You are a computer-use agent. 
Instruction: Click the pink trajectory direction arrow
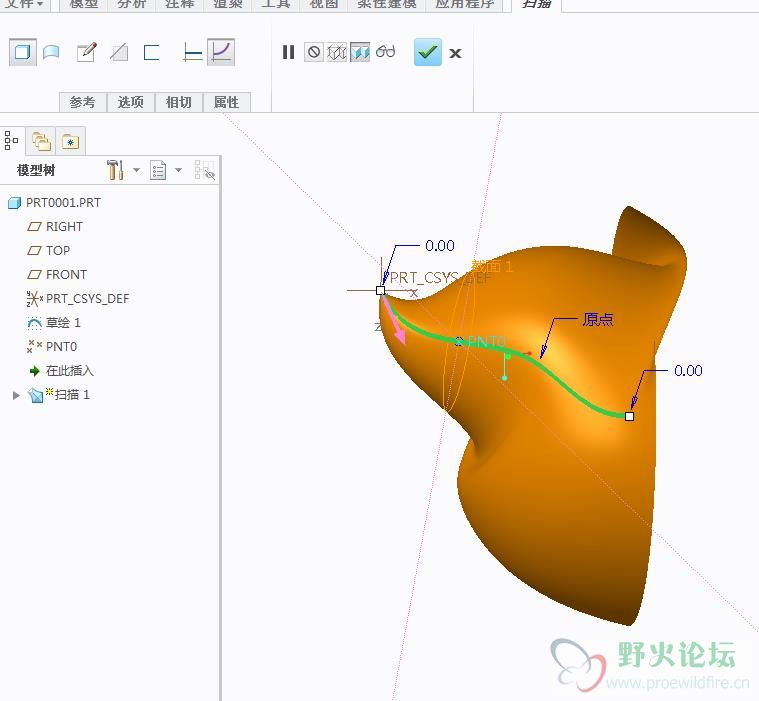coord(395,322)
